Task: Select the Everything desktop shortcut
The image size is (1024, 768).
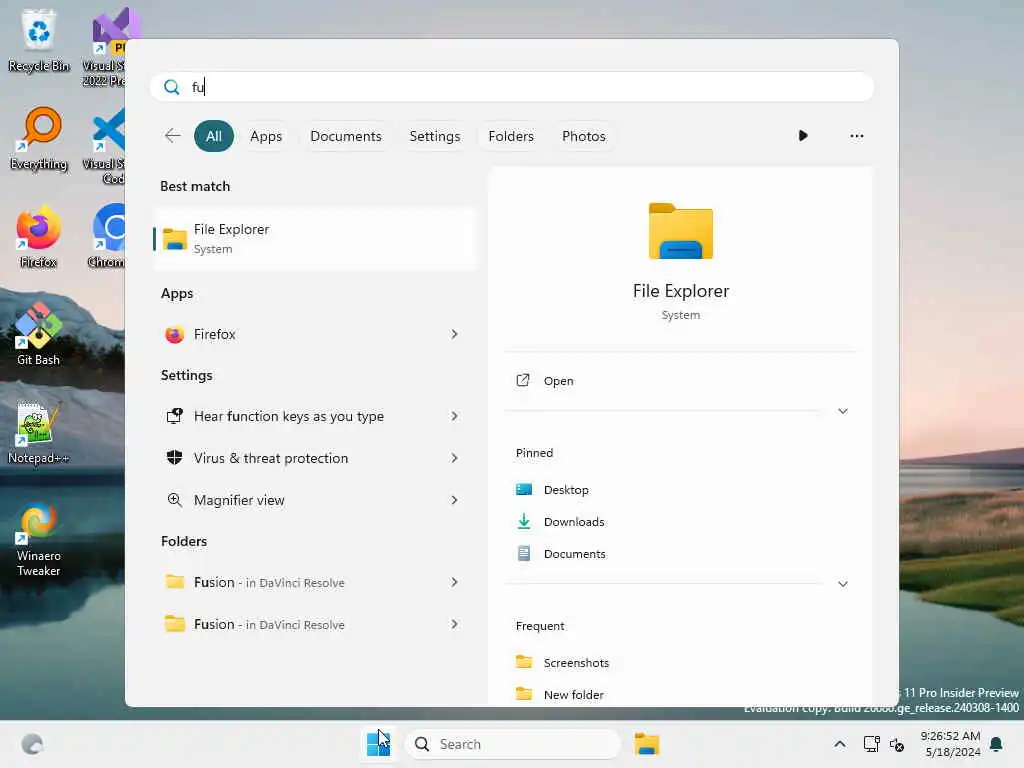Action: [39, 139]
